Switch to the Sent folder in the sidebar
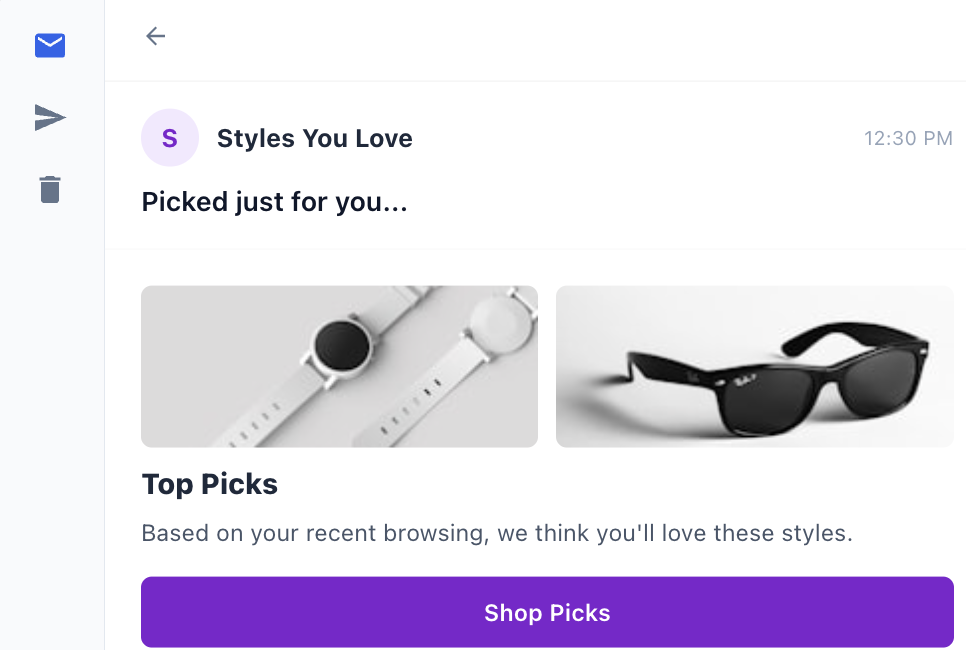 (49, 117)
